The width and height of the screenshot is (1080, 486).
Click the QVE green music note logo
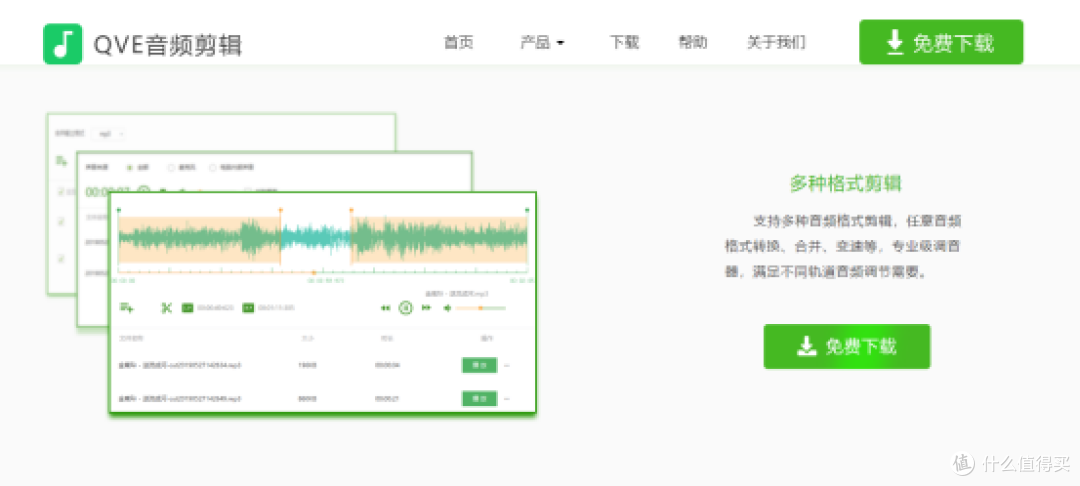click(63, 44)
